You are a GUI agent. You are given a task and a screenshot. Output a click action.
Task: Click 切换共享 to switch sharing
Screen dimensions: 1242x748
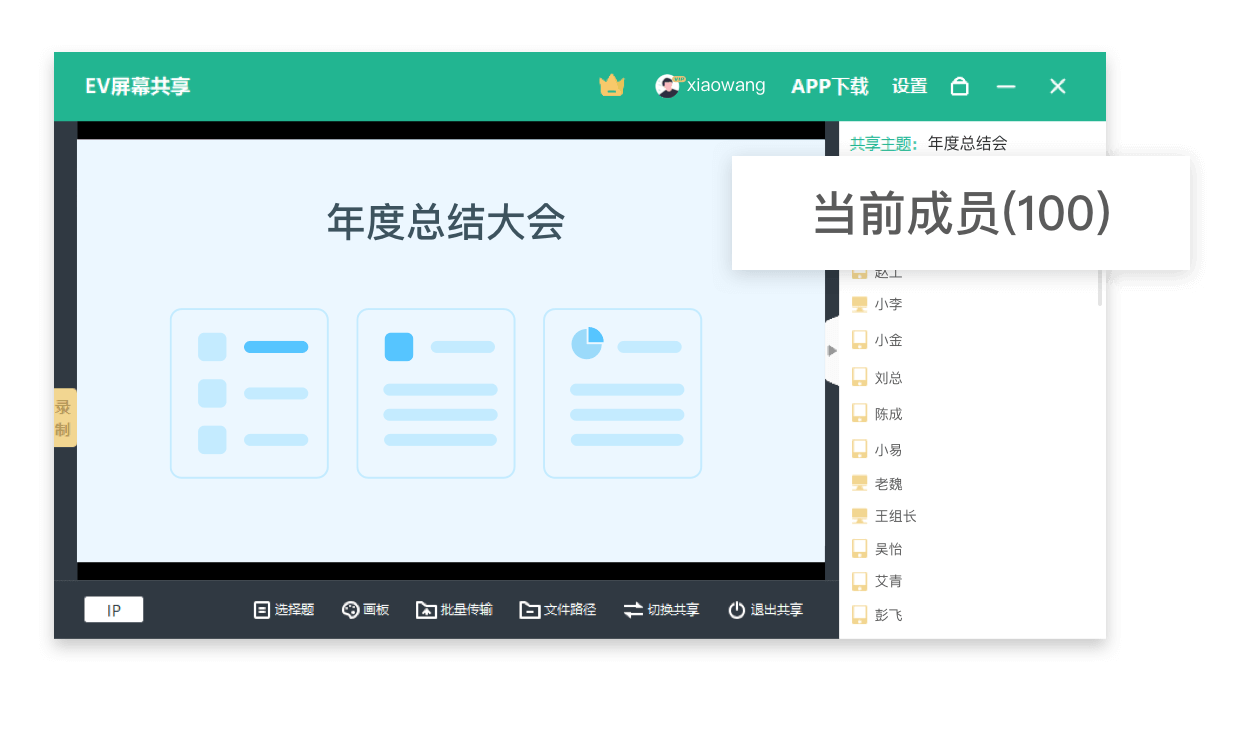point(661,610)
